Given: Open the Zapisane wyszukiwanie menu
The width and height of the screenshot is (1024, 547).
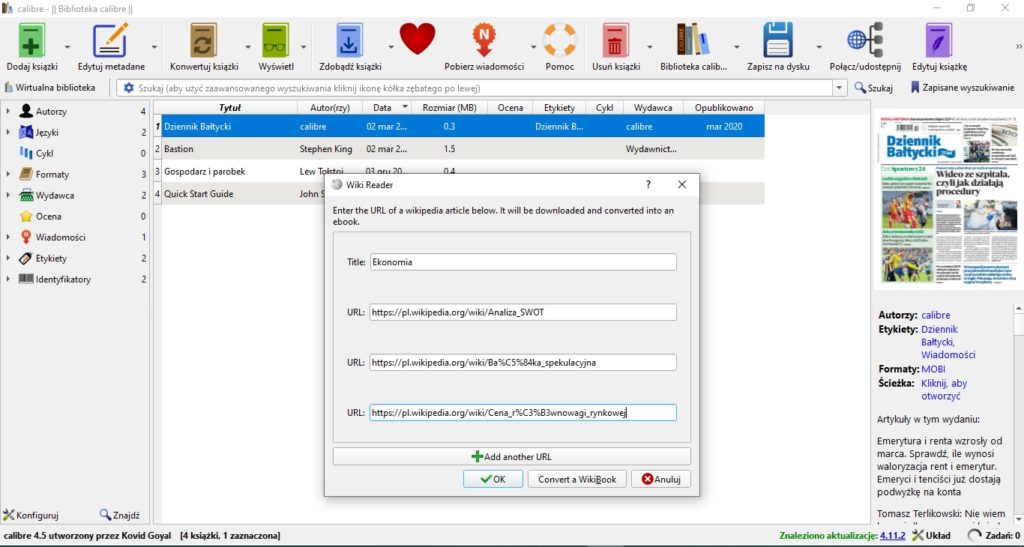Looking at the screenshot, I should click(963, 87).
